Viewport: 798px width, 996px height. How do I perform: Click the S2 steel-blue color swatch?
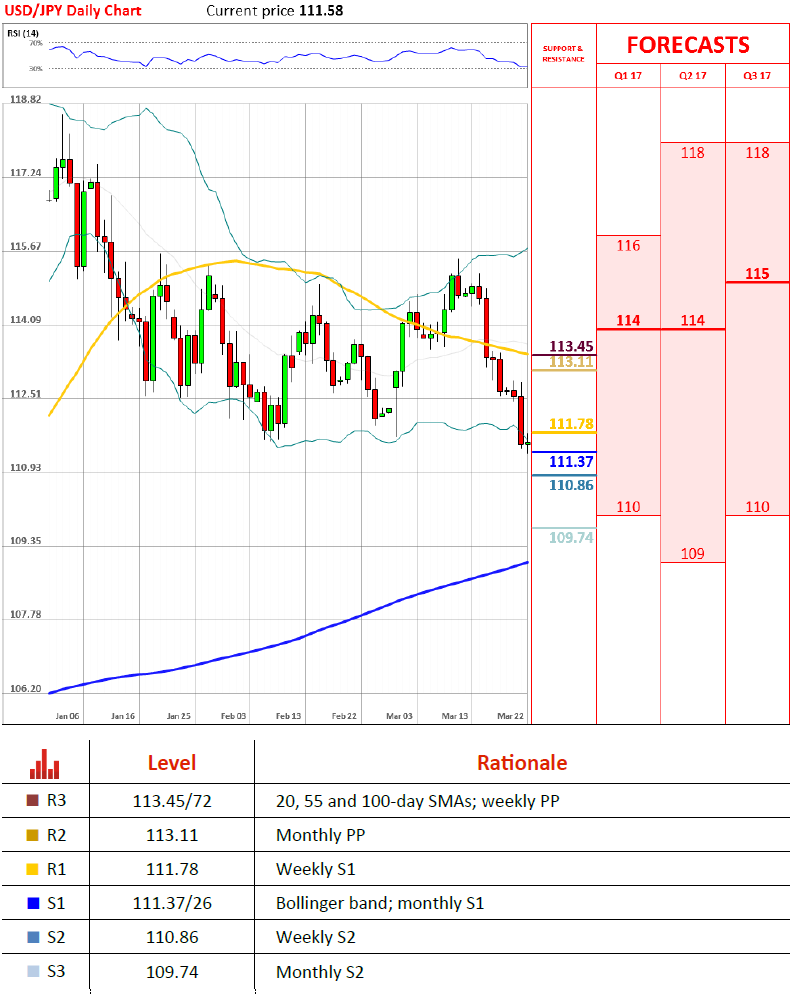(34, 937)
